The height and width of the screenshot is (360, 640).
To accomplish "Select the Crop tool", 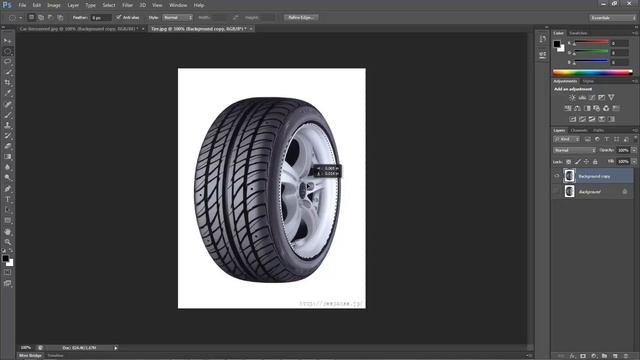I will pos(7,83).
